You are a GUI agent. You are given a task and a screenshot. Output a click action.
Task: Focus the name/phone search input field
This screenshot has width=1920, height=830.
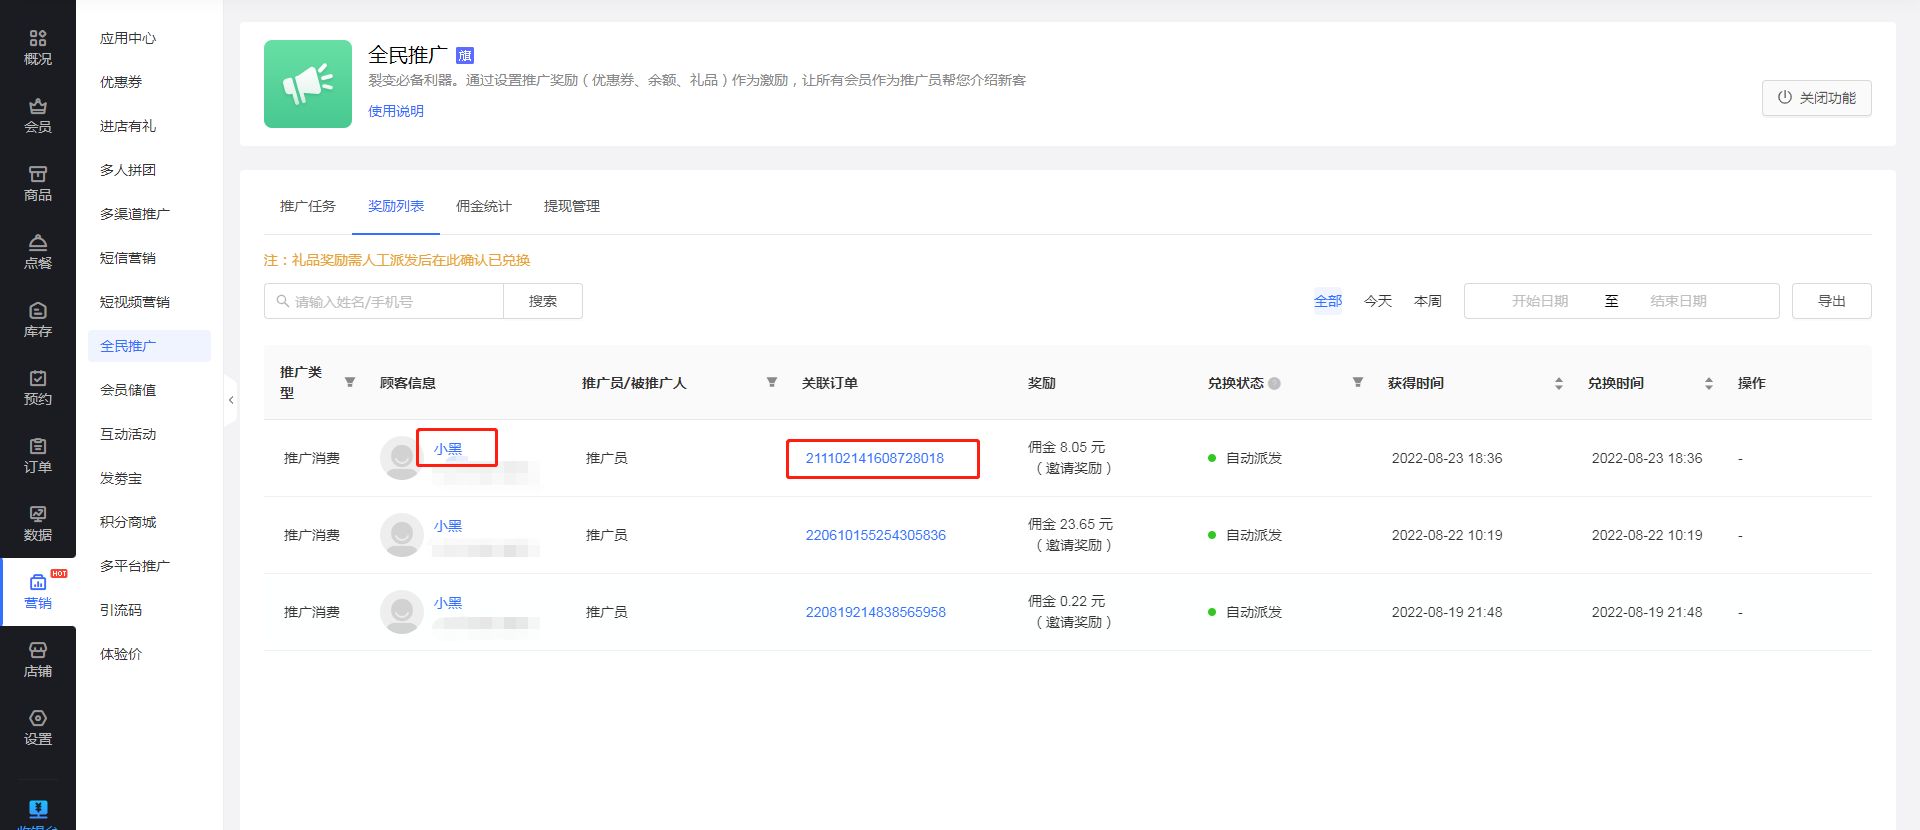[x=384, y=301]
